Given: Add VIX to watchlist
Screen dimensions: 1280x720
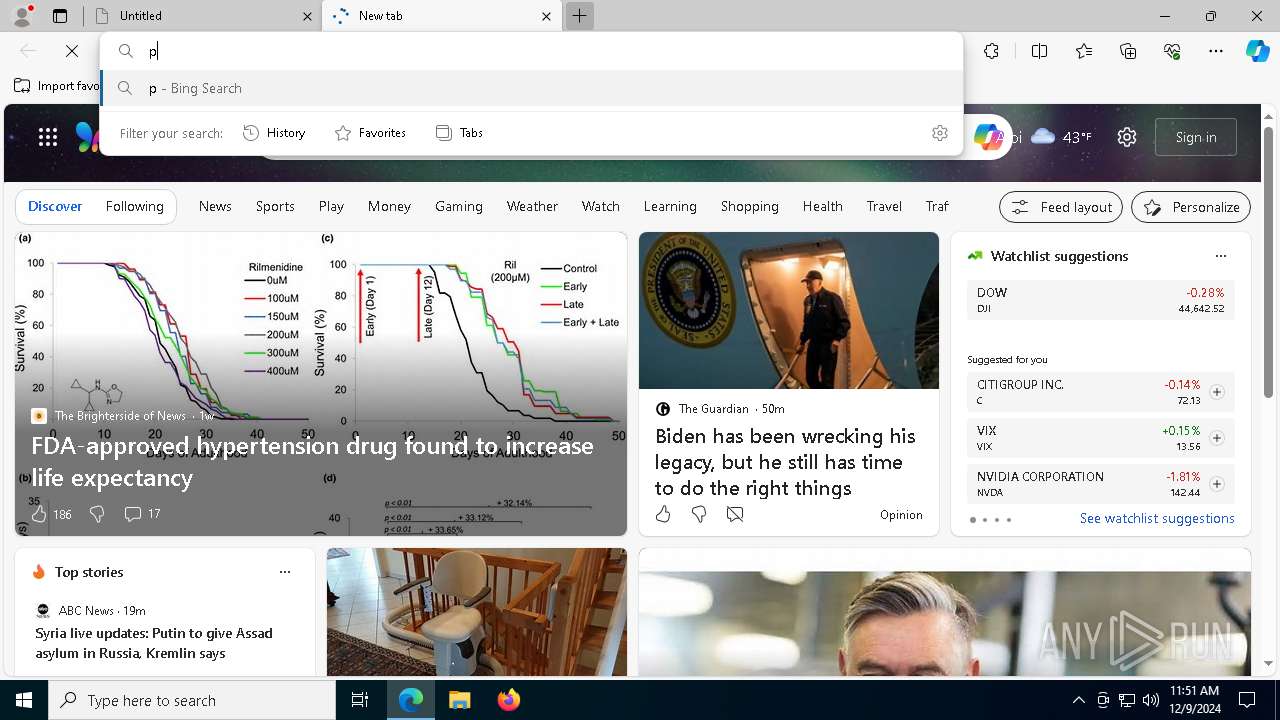Looking at the screenshot, I should (x=1217, y=438).
